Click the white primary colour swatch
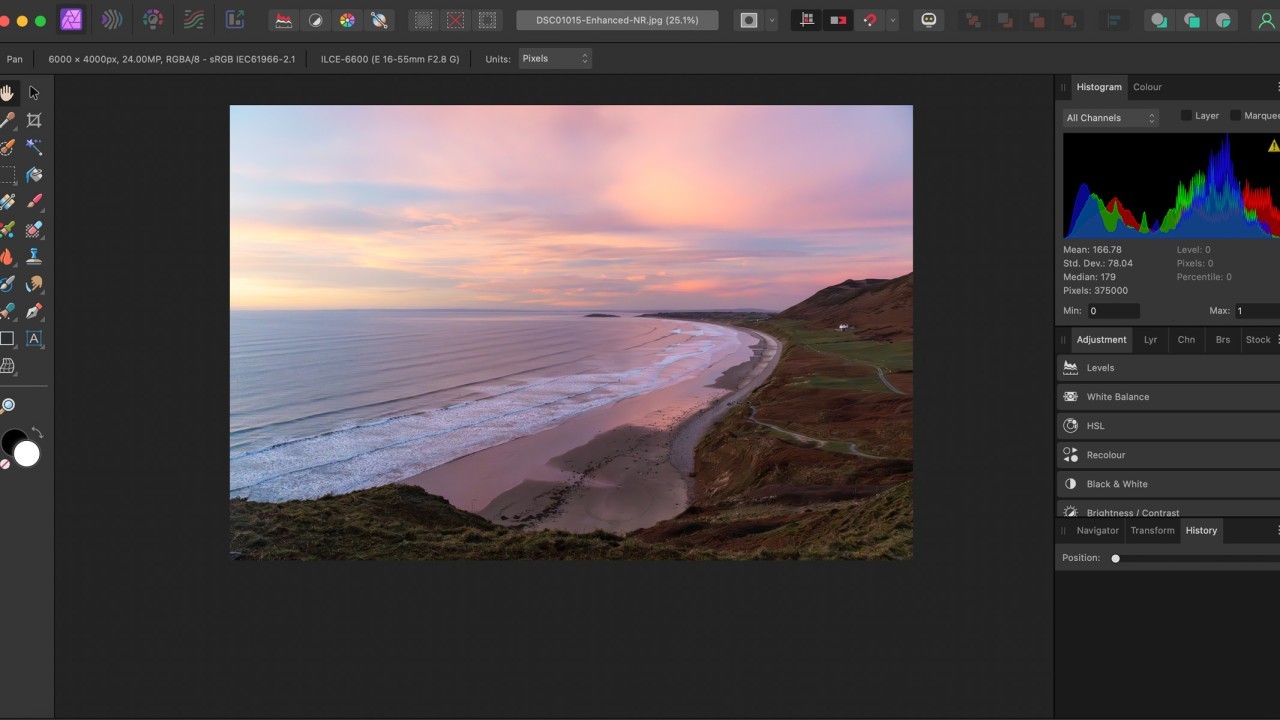Screen dimensions: 1280x720 27,454
